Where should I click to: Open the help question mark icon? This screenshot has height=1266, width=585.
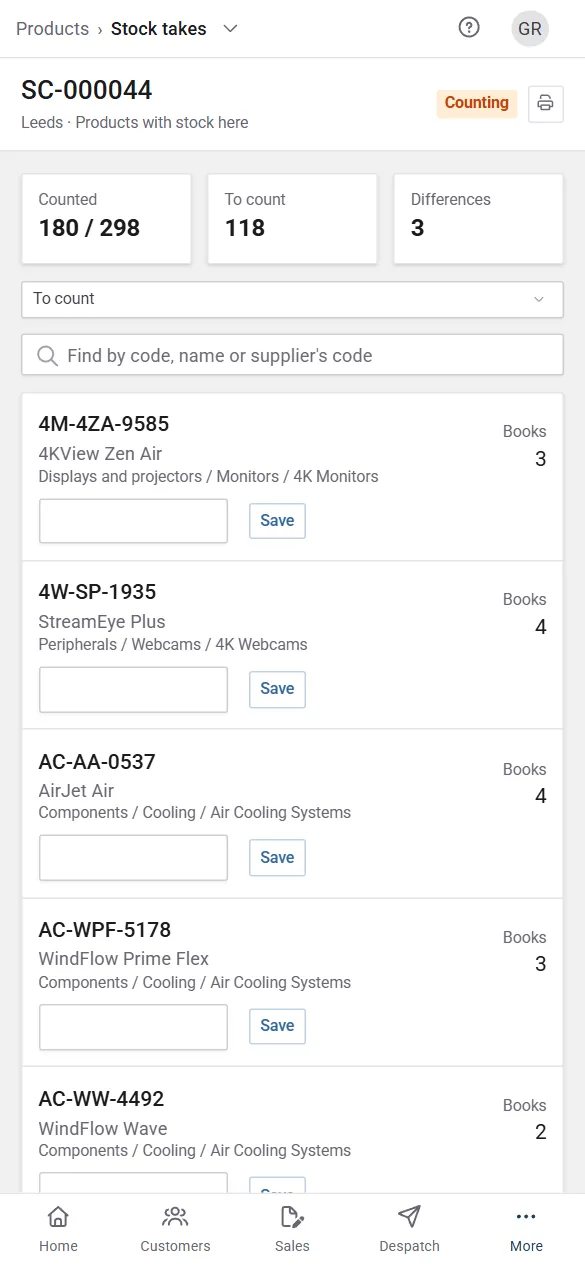click(469, 28)
